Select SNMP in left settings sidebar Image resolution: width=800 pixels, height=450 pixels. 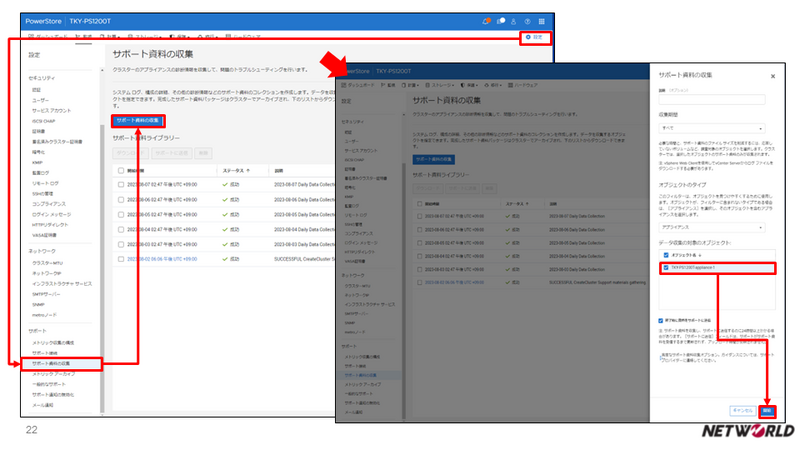38,305
